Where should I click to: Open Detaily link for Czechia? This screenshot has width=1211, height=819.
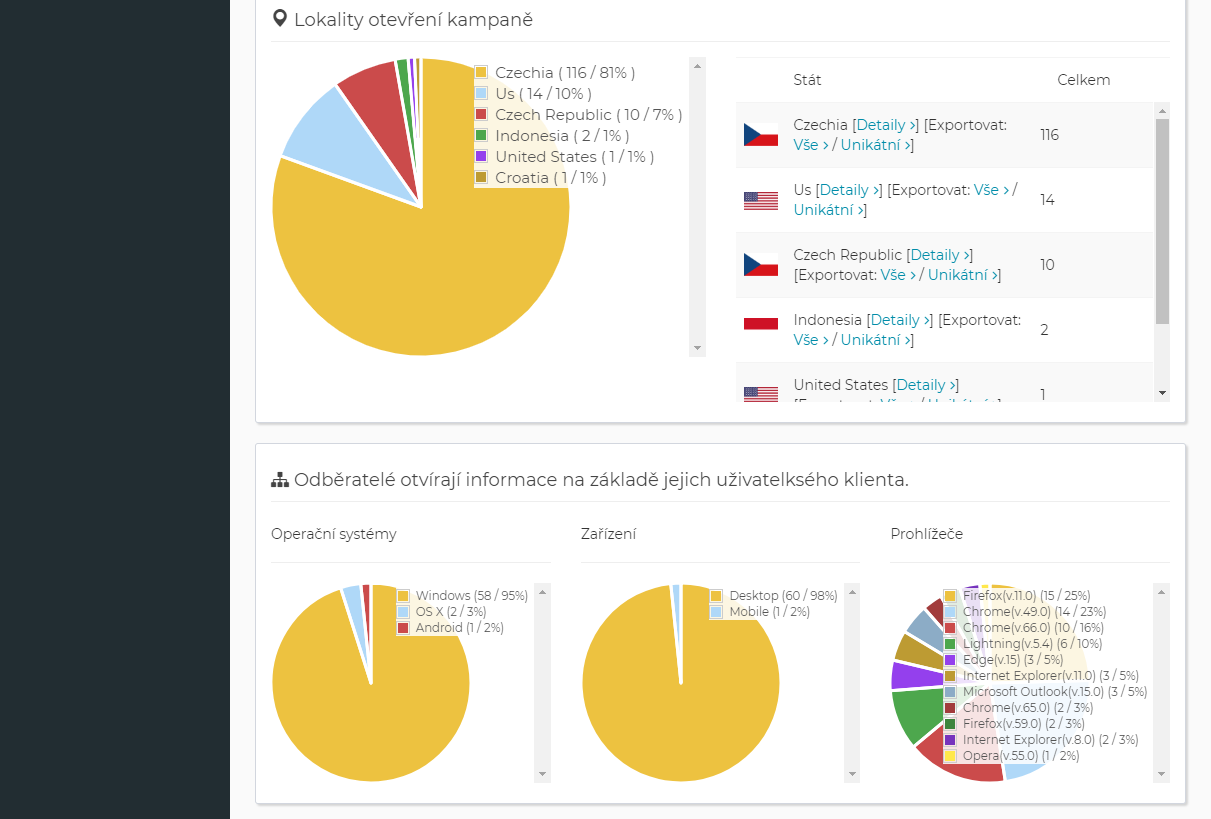(885, 125)
